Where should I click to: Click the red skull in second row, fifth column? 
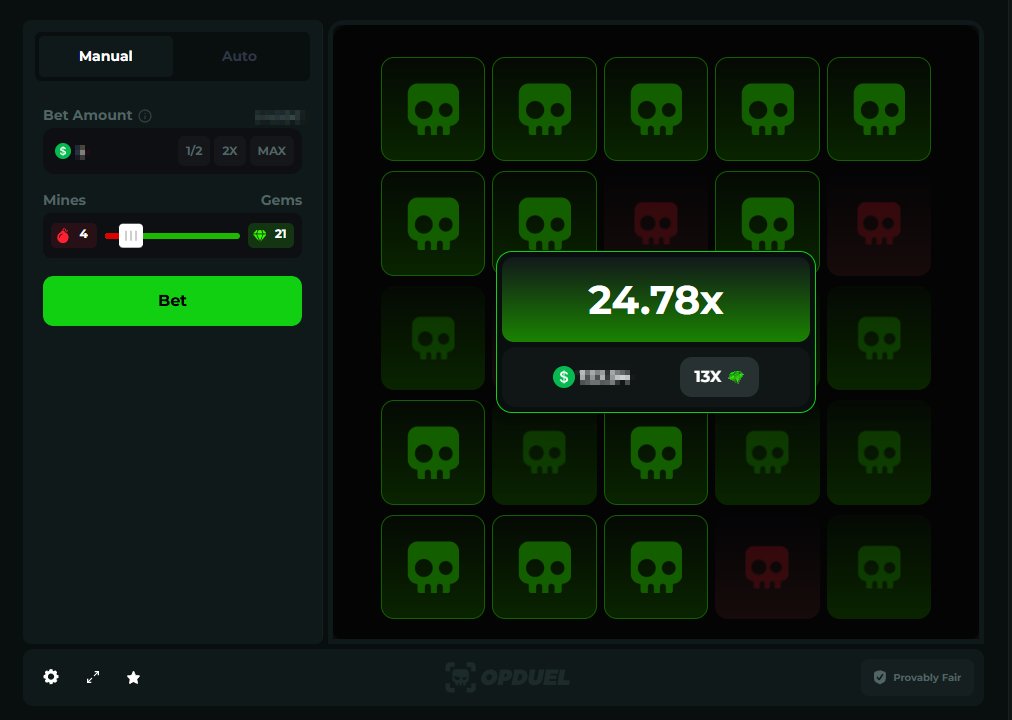point(879,223)
